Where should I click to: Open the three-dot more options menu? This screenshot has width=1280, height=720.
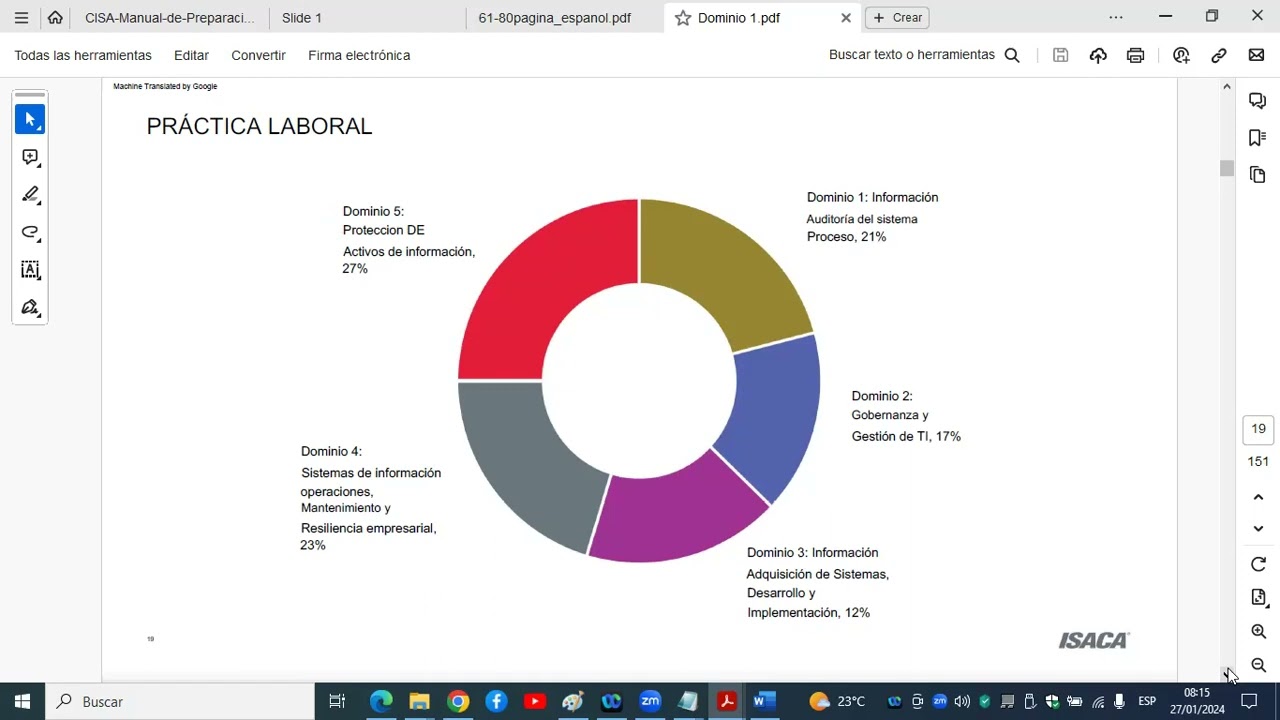[1116, 17]
